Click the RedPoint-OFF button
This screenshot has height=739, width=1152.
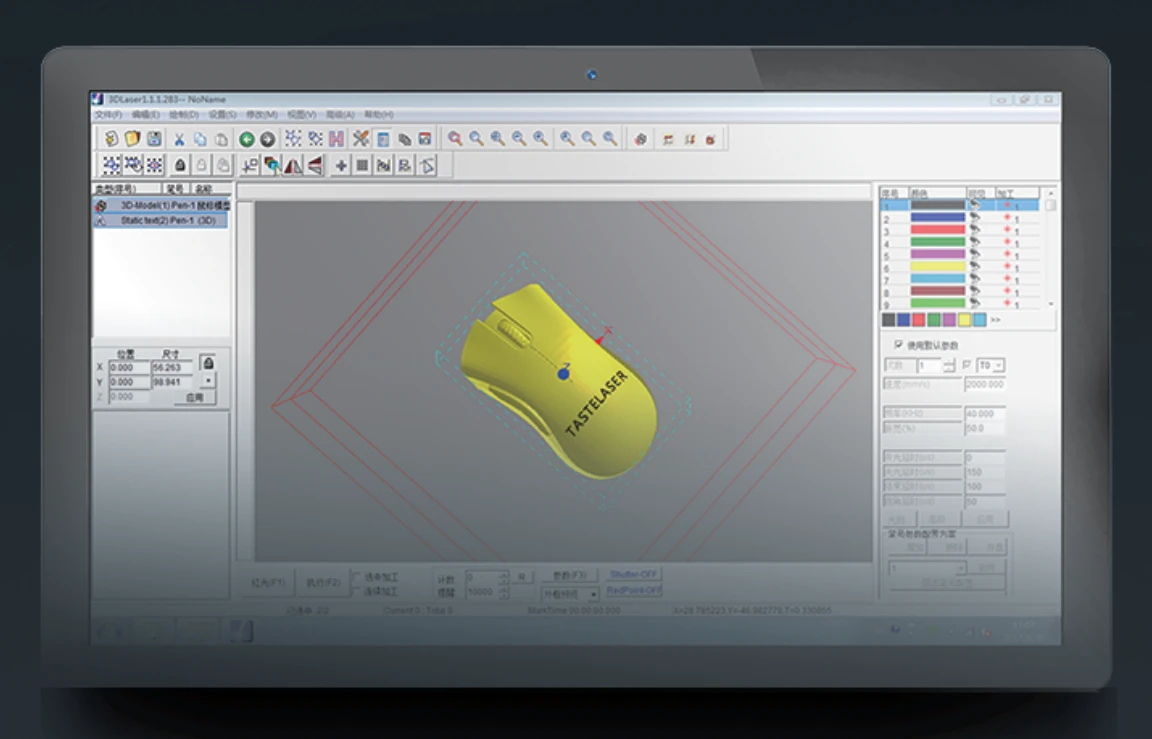pyautogui.click(x=633, y=590)
